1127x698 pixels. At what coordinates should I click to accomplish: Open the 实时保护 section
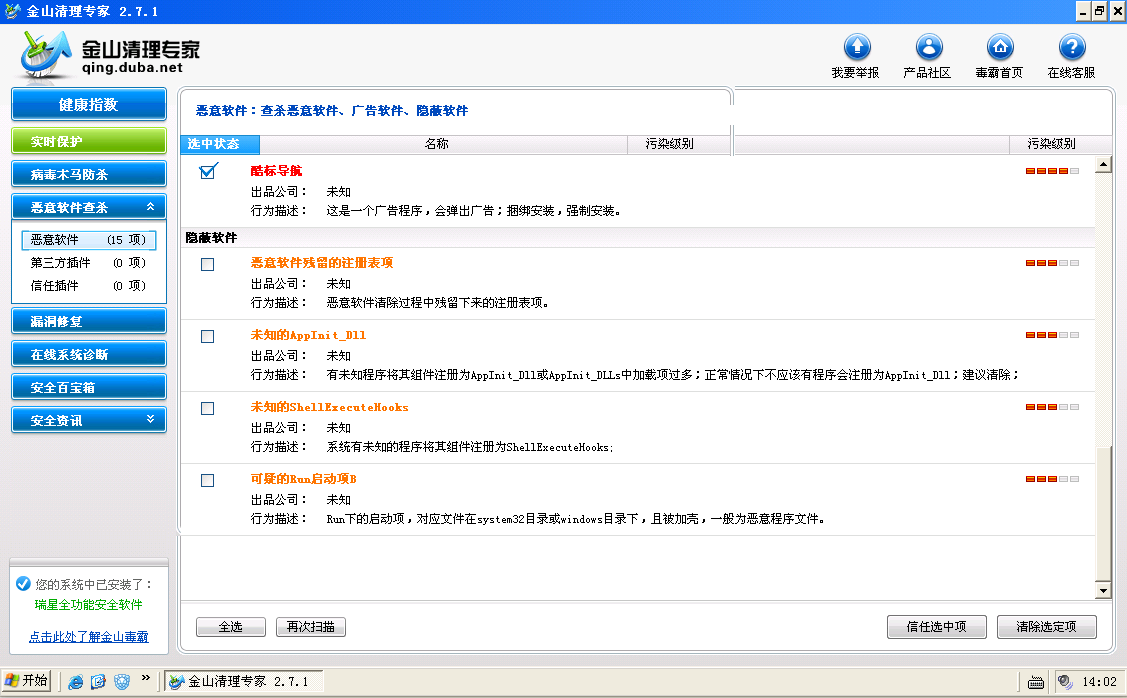tap(88, 141)
